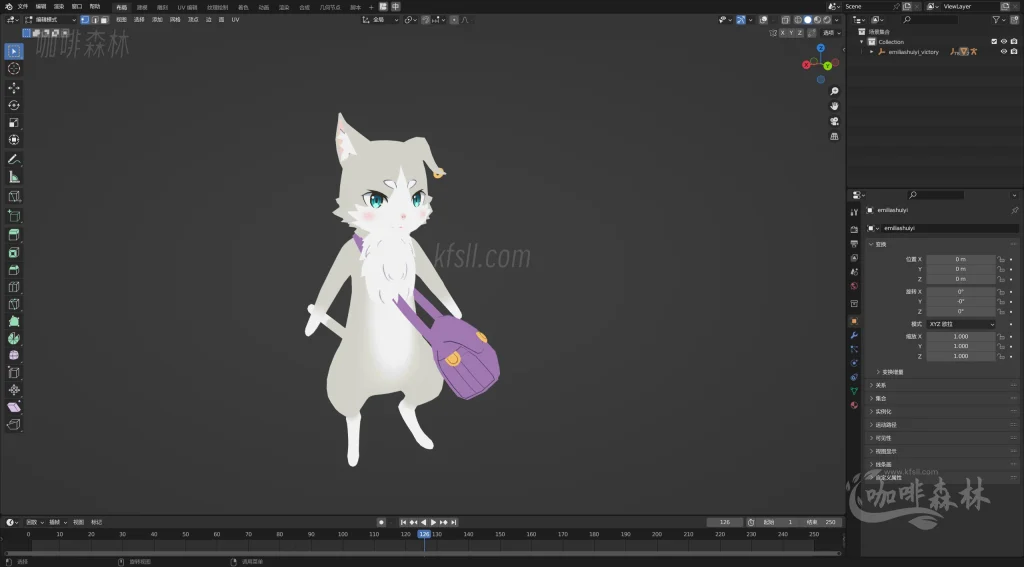
Task: Toggle auto keying record button
Action: [381, 522]
